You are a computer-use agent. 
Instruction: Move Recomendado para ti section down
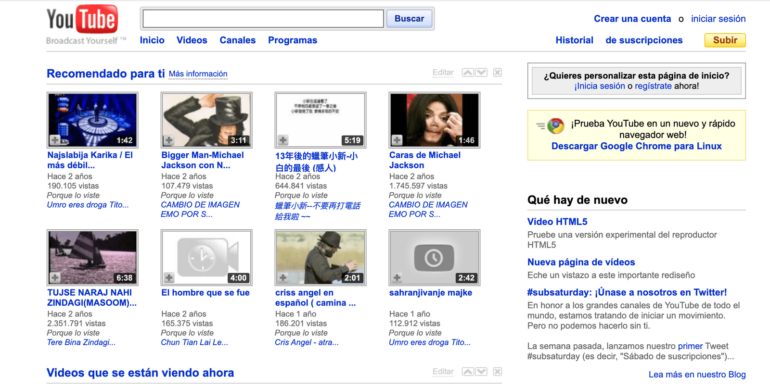(x=481, y=73)
